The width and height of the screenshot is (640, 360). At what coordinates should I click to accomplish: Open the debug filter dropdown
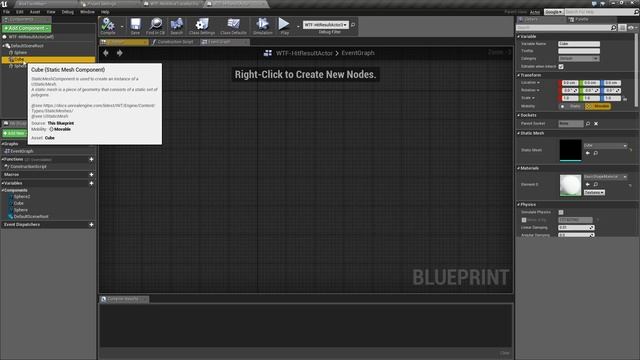coord(326,25)
